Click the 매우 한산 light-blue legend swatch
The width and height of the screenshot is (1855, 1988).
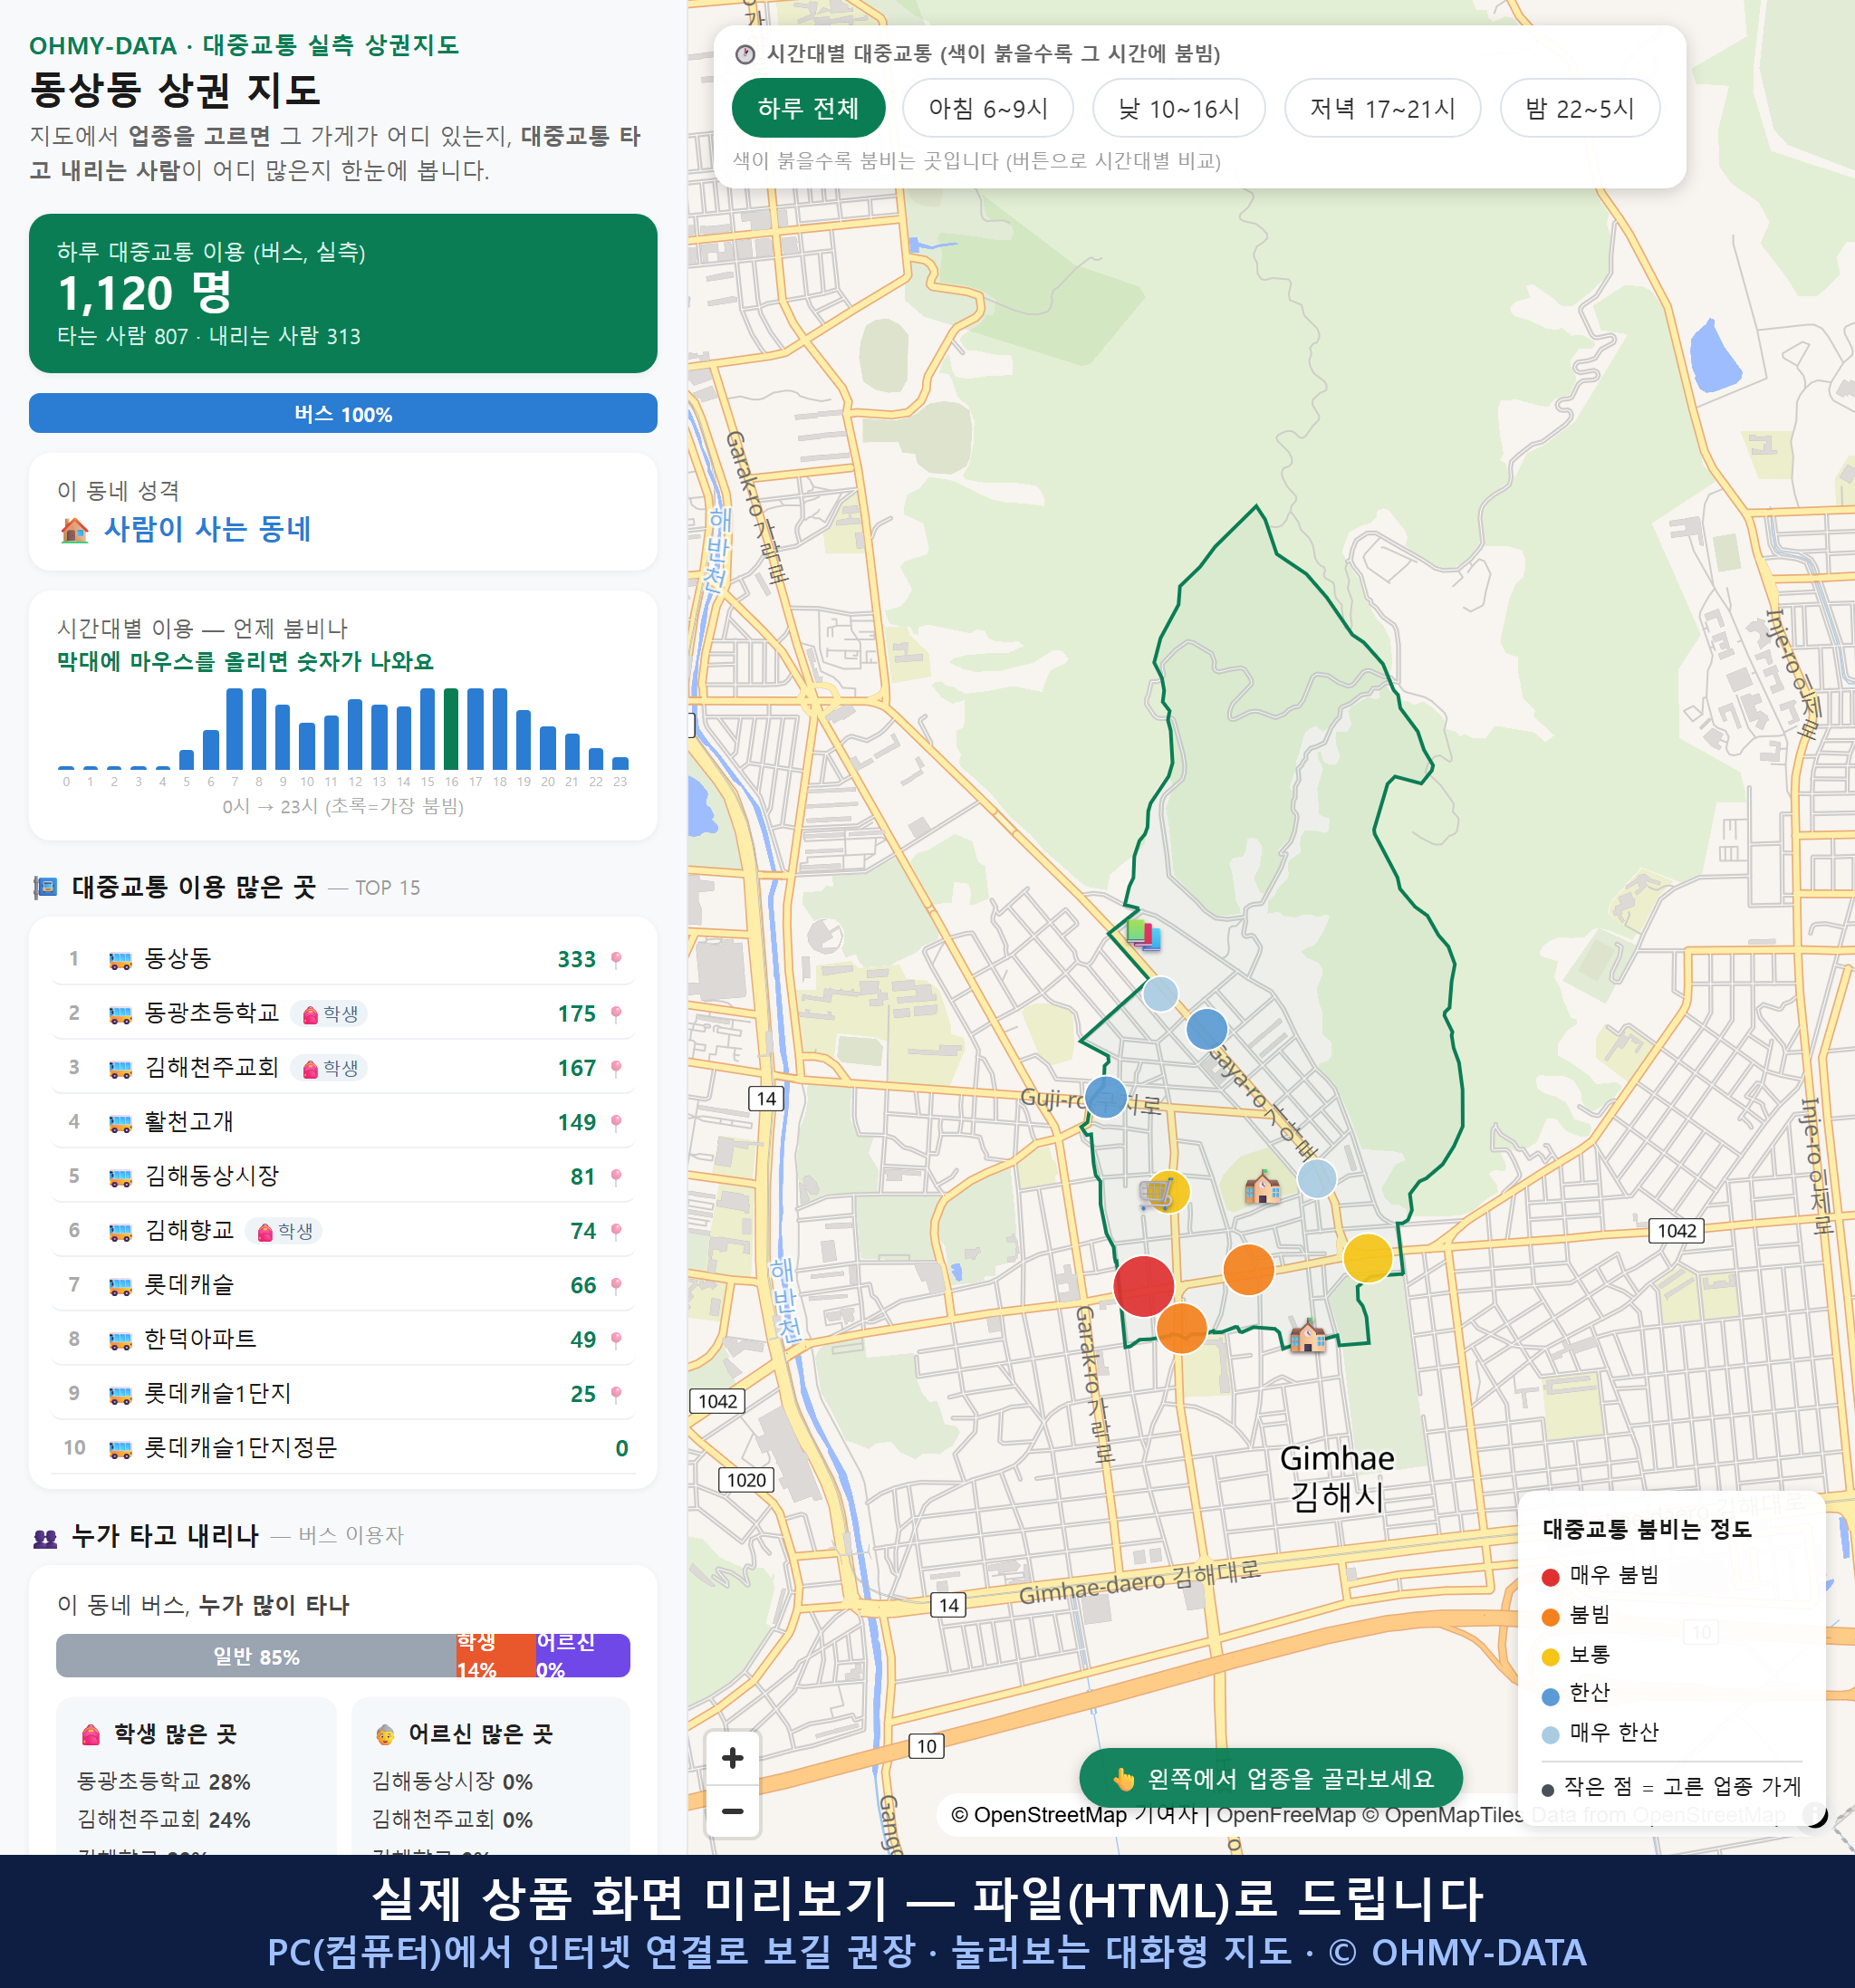[1550, 1735]
